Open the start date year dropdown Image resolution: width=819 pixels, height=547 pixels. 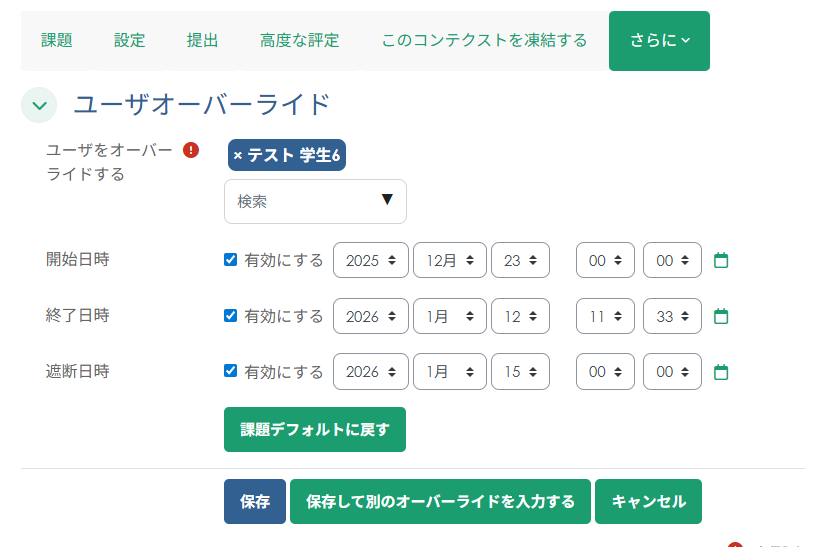point(370,260)
